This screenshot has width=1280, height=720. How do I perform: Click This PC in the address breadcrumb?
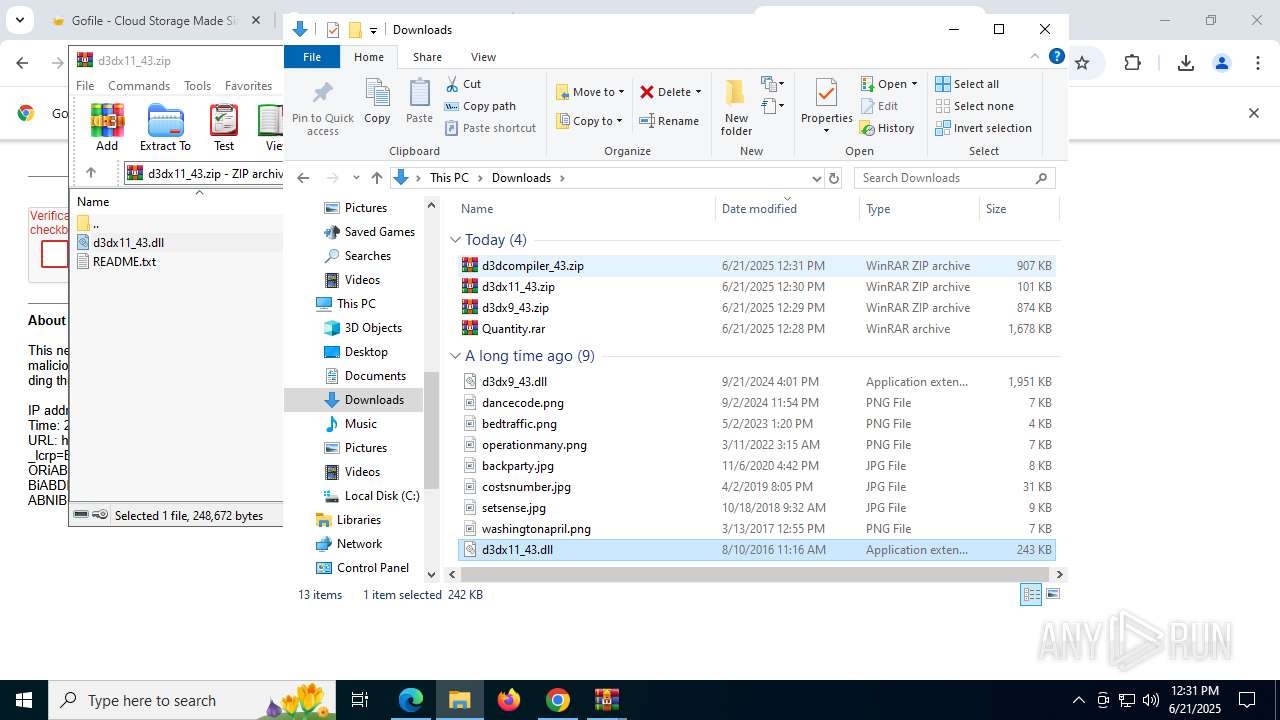point(449,178)
